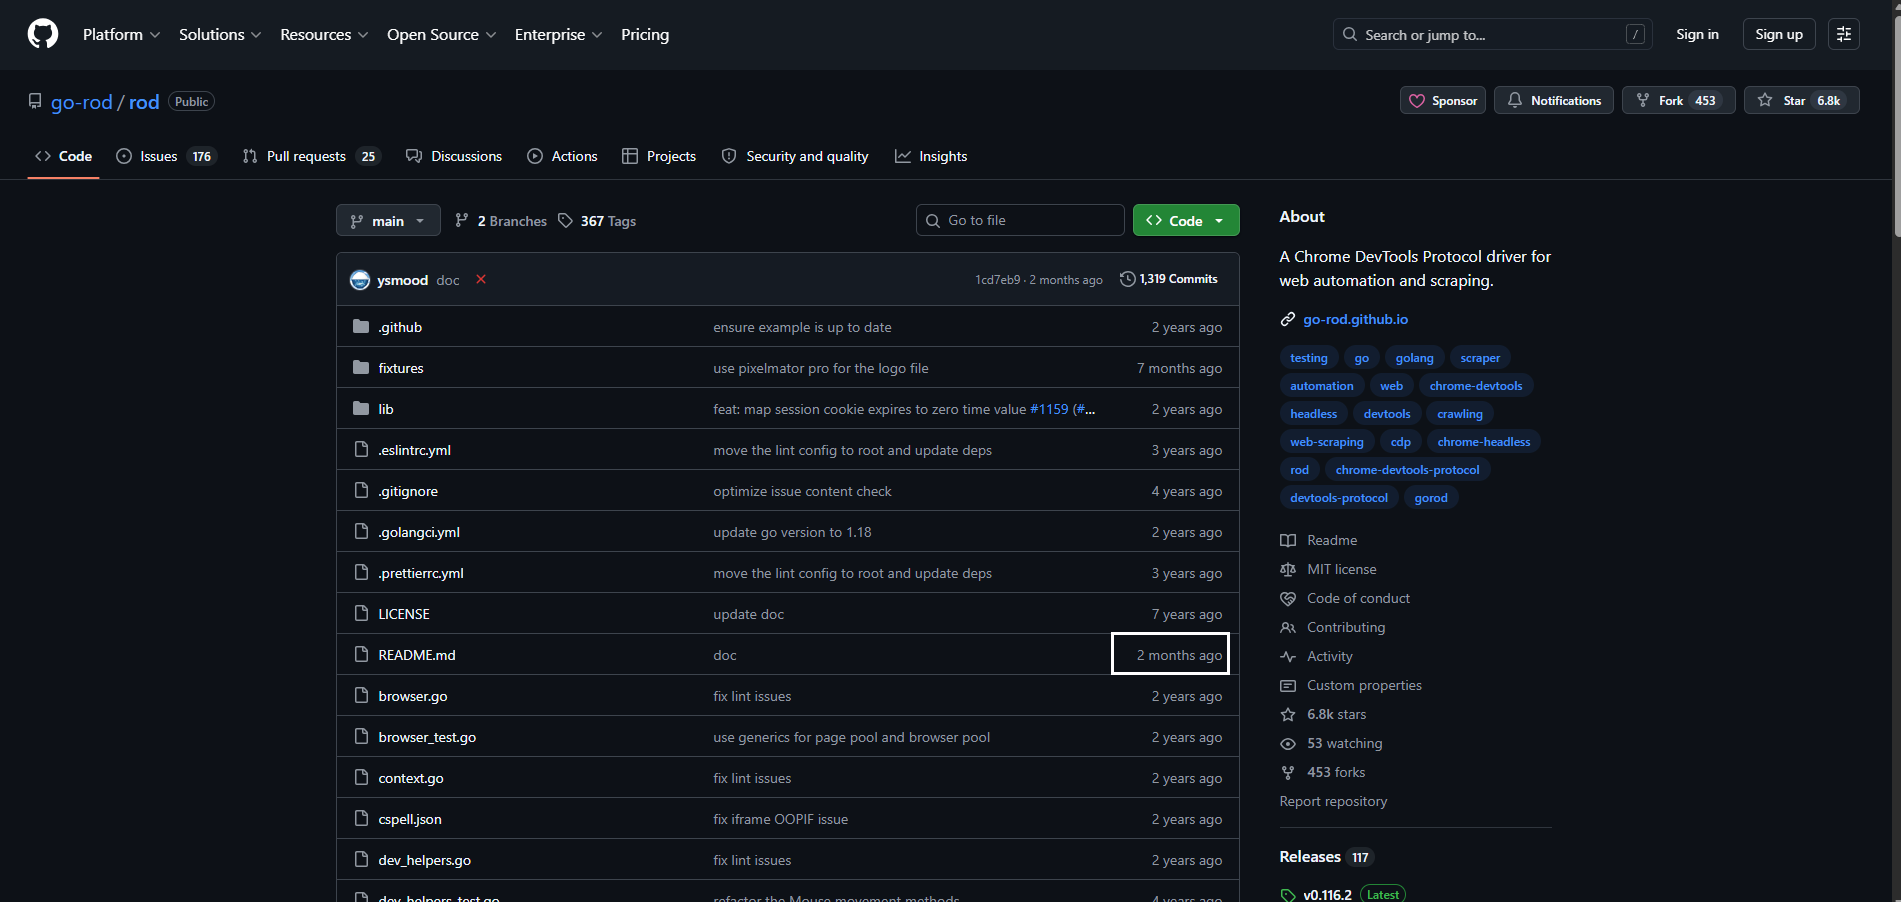1901x902 pixels.
Task: Click the 'update go version to 1.18' commit message
Action: 792,532
